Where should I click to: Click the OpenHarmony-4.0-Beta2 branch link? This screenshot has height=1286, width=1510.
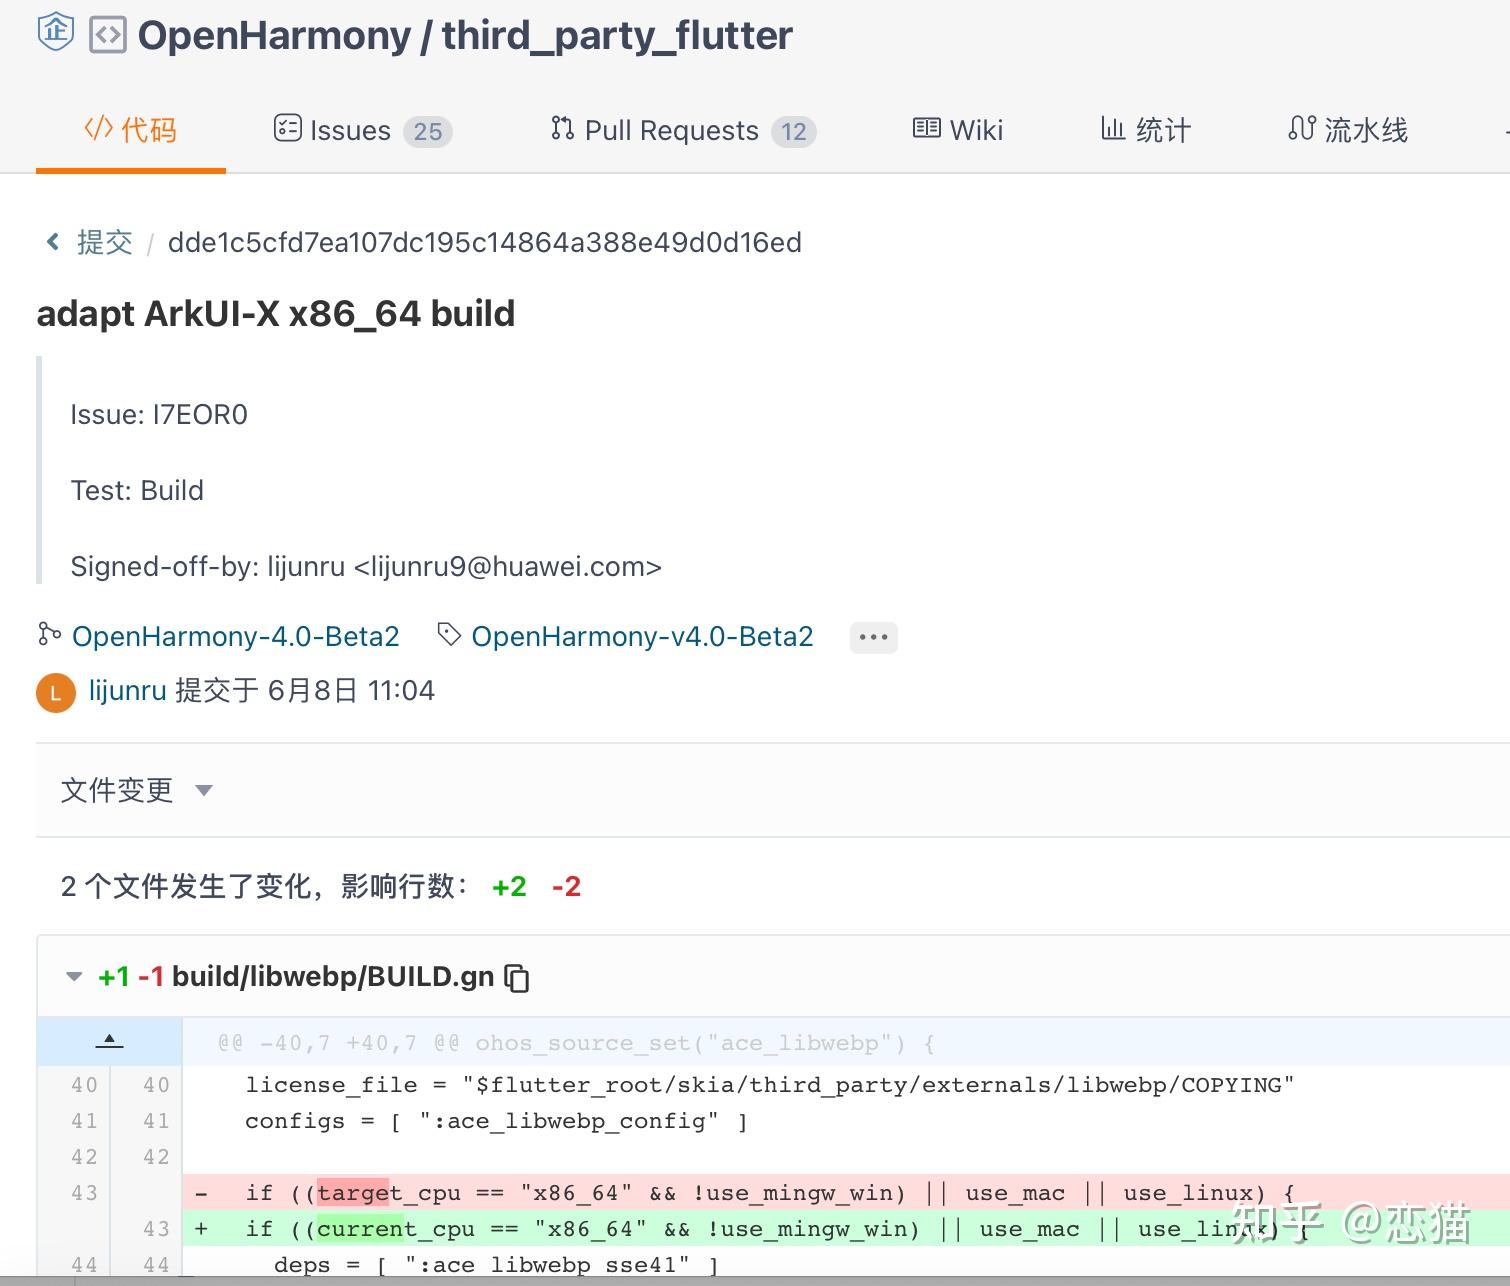pyautogui.click(x=236, y=636)
